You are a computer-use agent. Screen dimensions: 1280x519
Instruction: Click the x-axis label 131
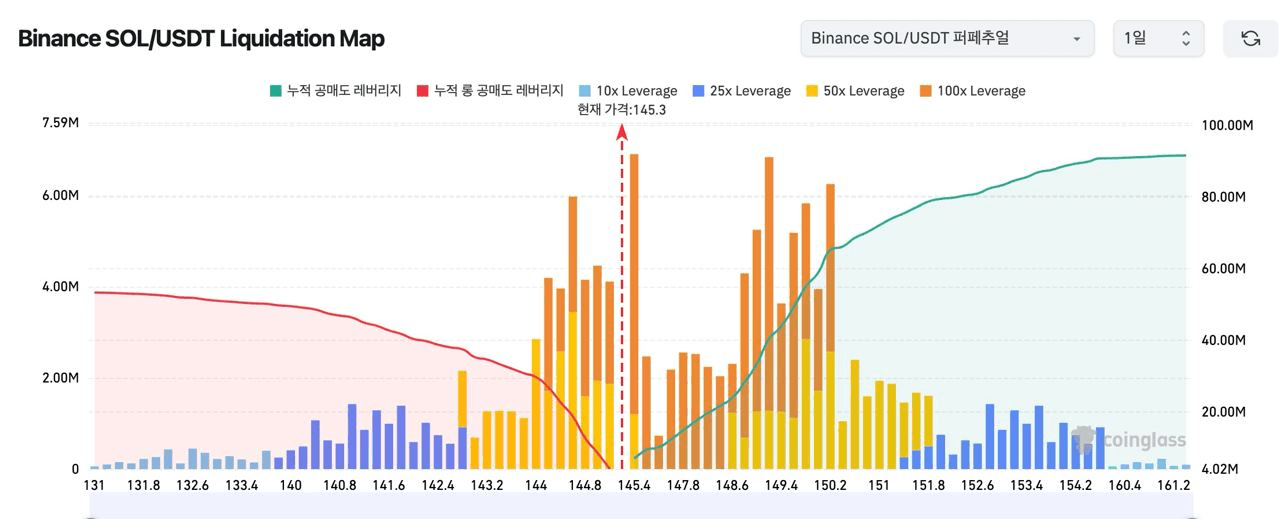pyautogui.click(x=94, y=485)
